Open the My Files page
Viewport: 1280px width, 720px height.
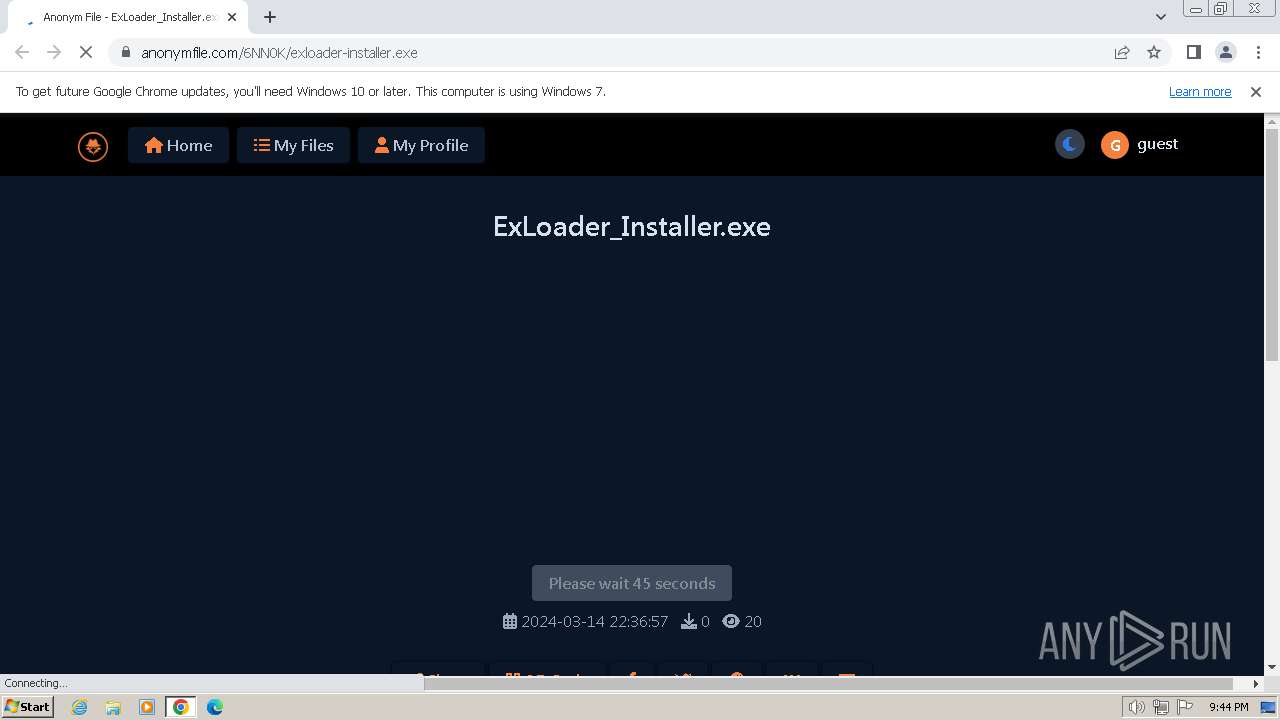(293, 145)
